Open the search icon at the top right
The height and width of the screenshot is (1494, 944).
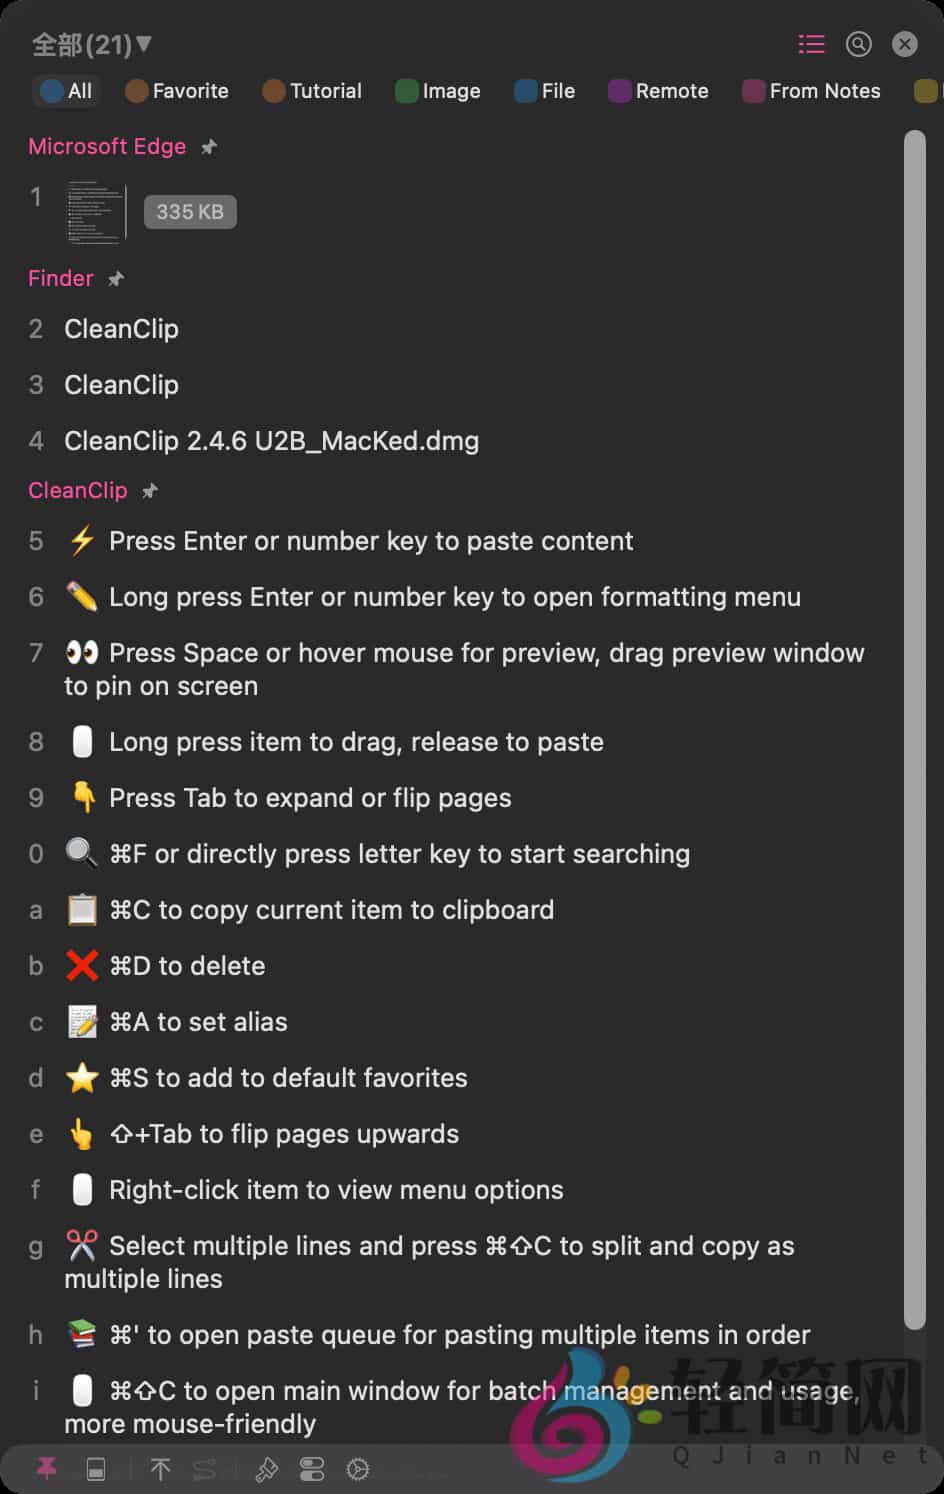coord(858,44)
